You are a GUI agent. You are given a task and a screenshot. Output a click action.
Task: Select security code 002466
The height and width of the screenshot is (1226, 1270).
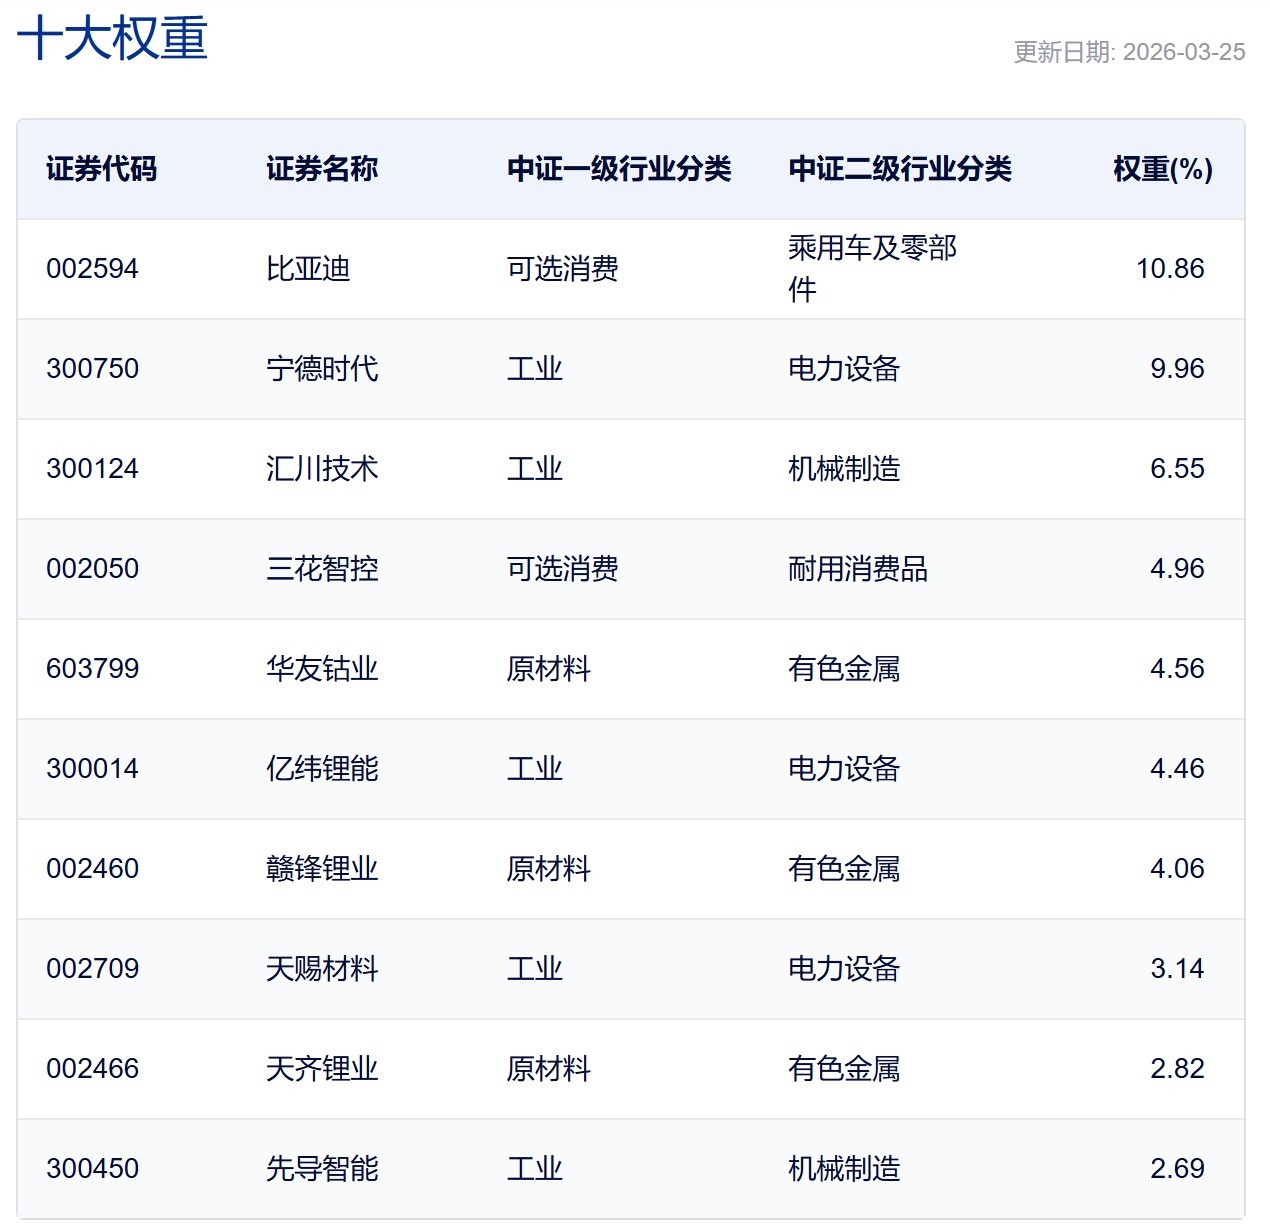point(92,1069)
